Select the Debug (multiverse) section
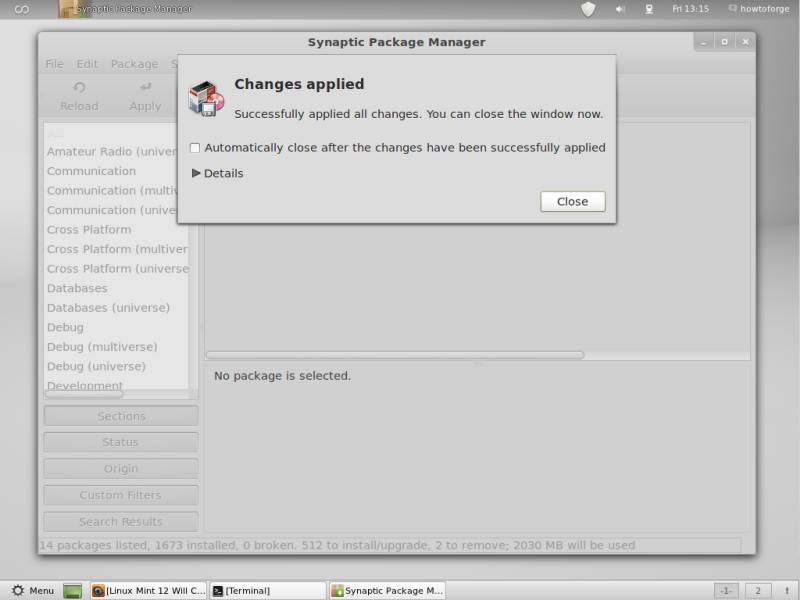 102,347
